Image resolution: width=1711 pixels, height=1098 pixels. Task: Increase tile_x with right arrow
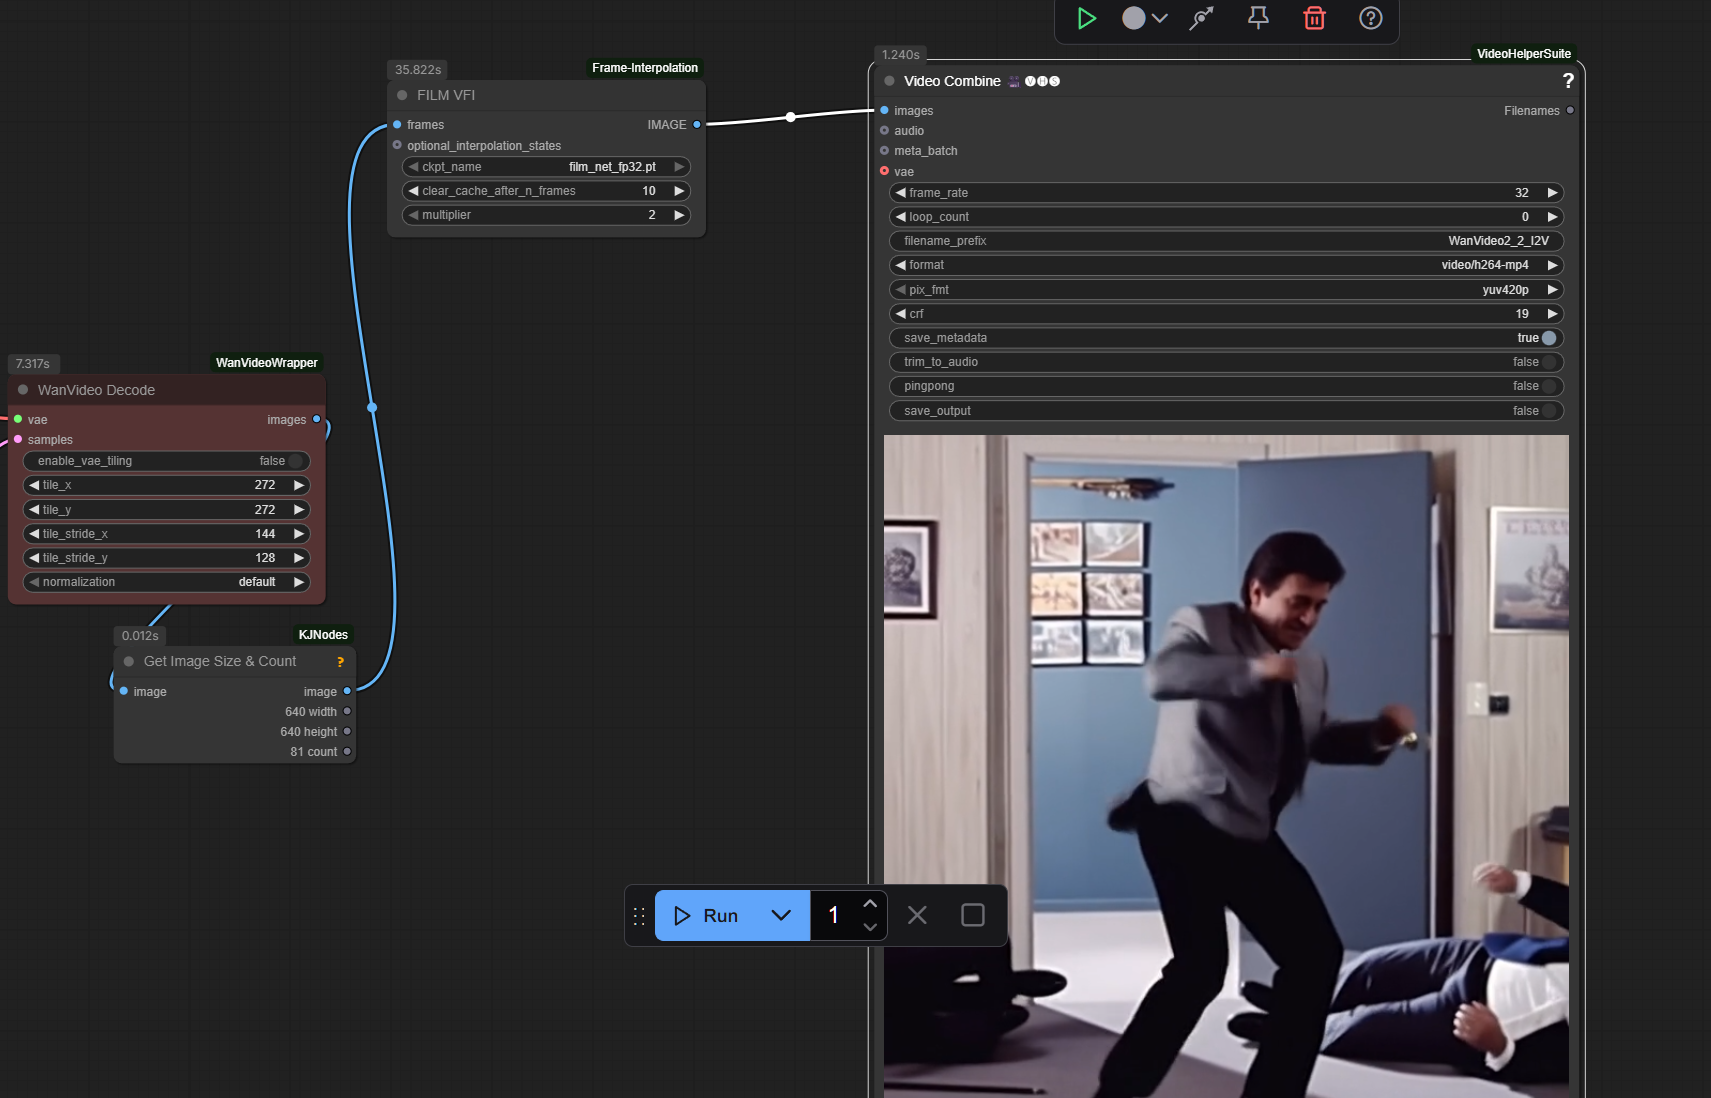point(298,485)
